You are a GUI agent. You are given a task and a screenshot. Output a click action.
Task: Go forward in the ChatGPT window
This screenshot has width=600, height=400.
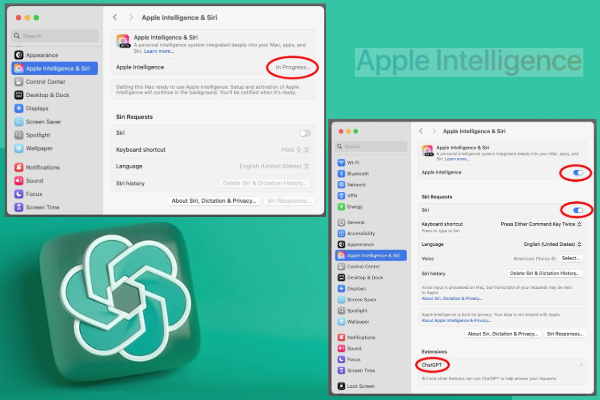(x=434, y=131)
